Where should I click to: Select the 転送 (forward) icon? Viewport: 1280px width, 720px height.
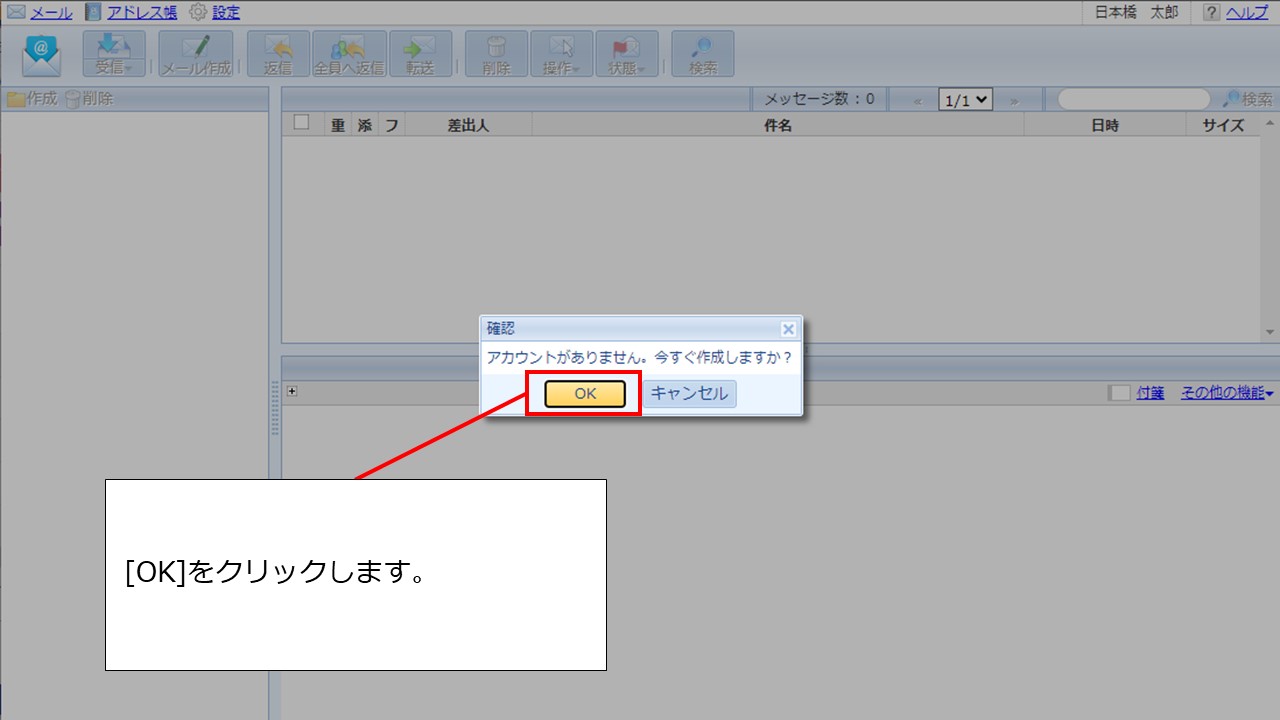click(x=420, y=54)
